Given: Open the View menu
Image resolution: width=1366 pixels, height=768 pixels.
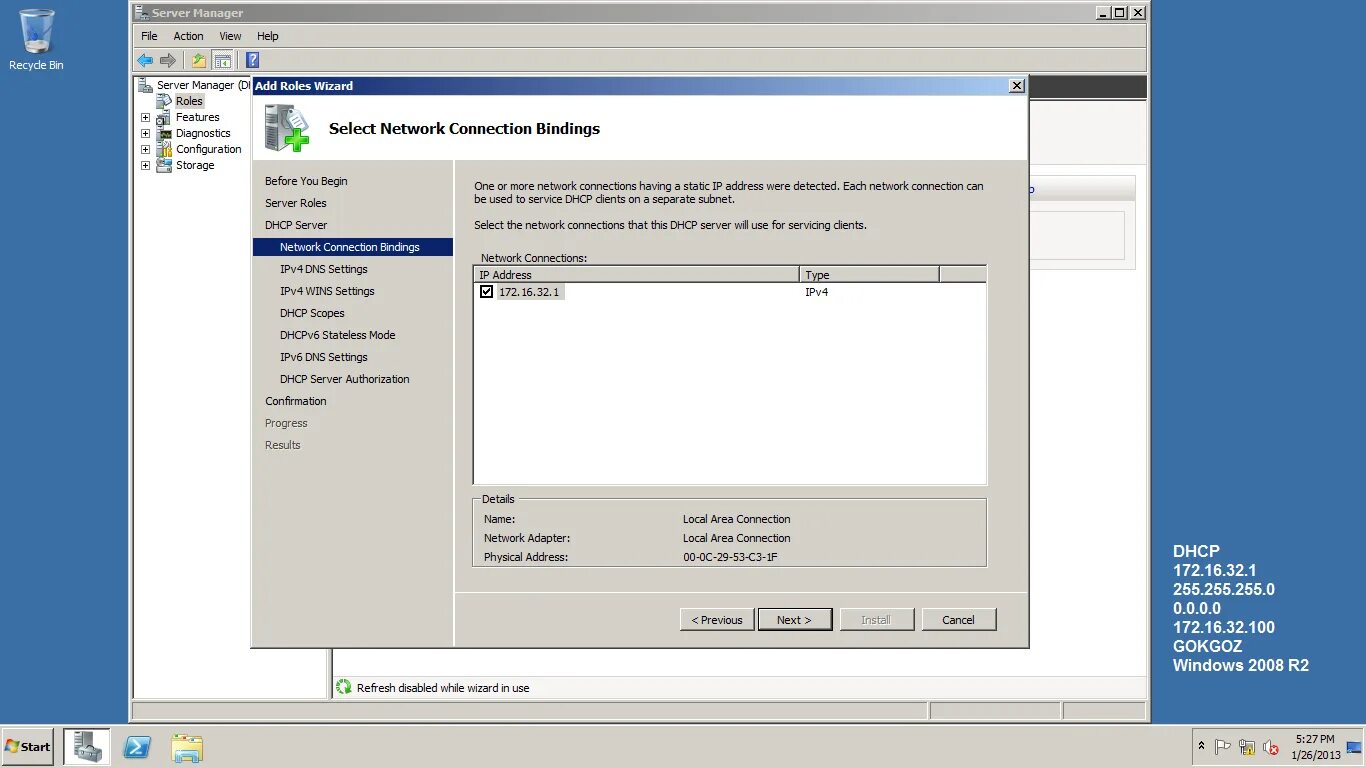Looking at the screenshot, I should click(x=230, y=36).
